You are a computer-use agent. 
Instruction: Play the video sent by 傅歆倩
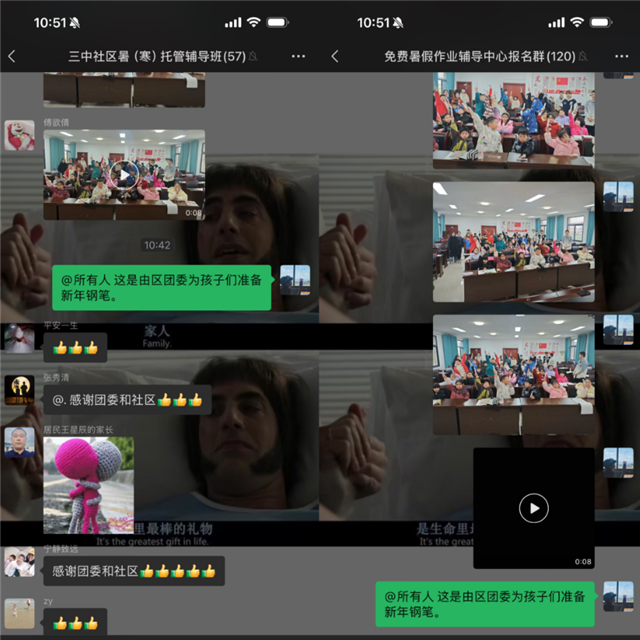124,175
